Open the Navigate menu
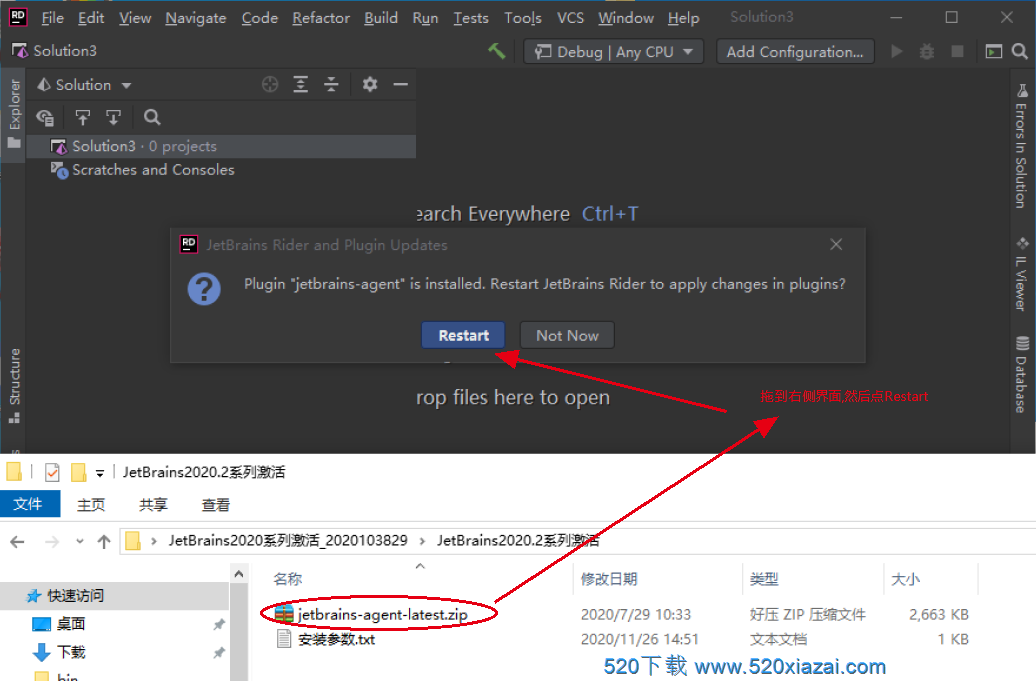 coord(196,18)
